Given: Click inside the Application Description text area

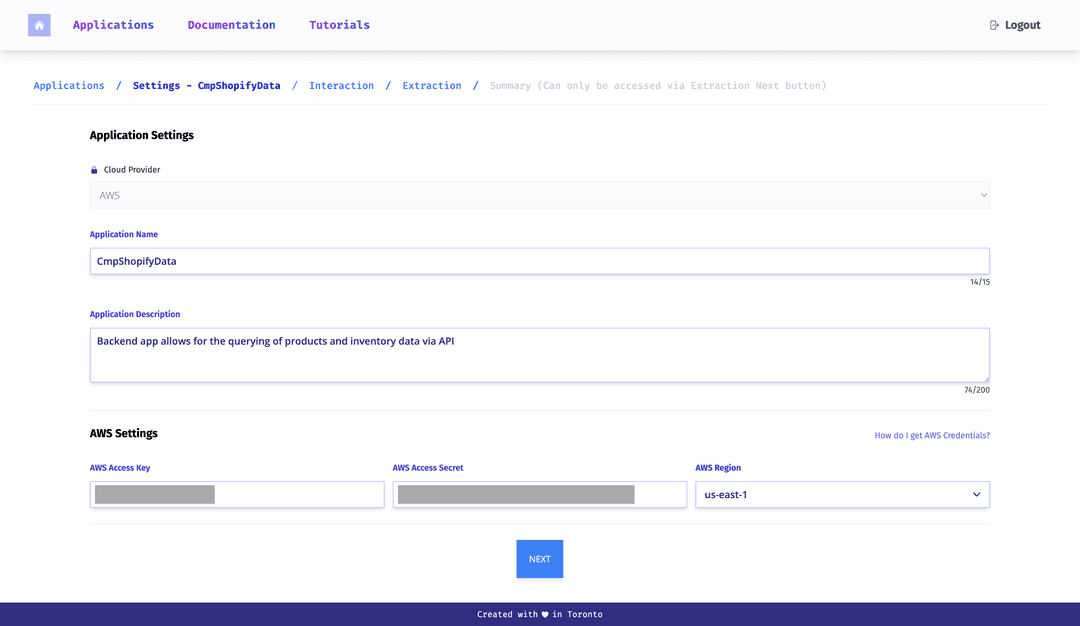Looking at the screenshot, I should pos(539,355).
